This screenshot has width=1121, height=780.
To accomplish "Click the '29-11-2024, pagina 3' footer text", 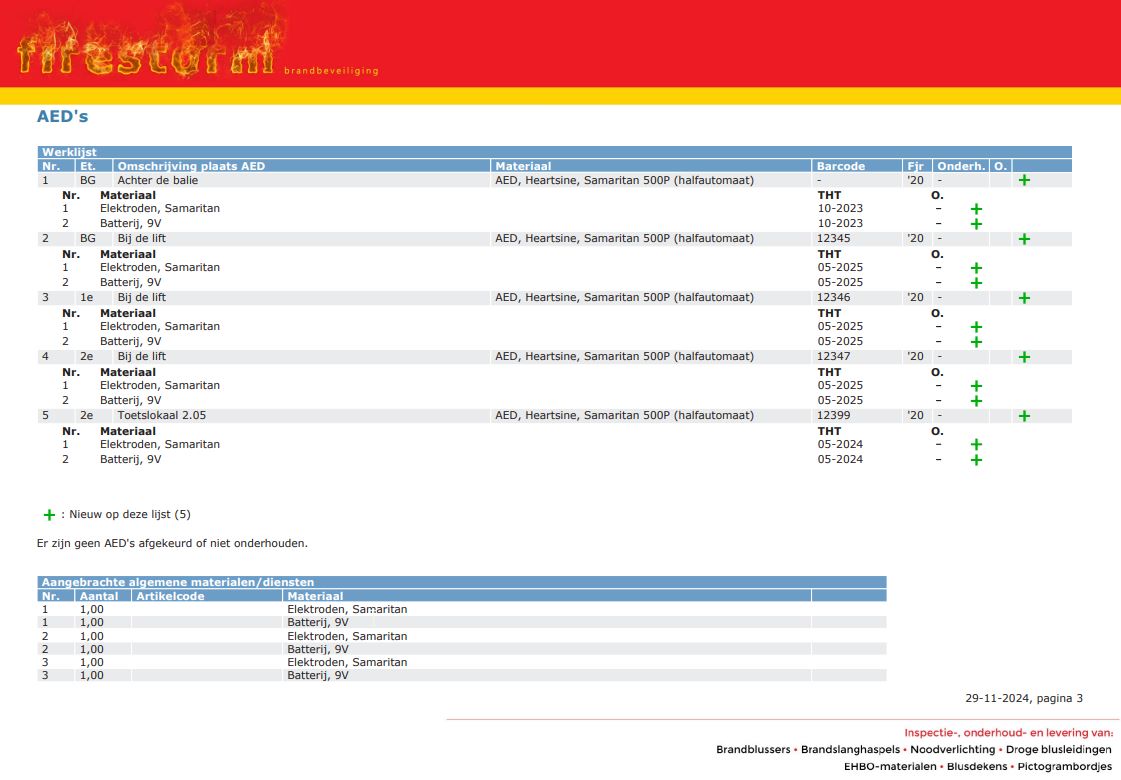I will 1023,698.
